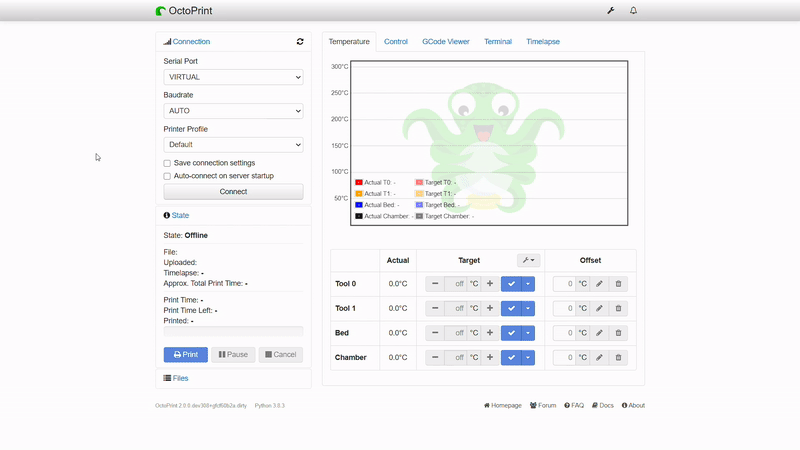Open the Terminal tab
The height and width of the screenshot is (450, 800).
tap(498, 42)
